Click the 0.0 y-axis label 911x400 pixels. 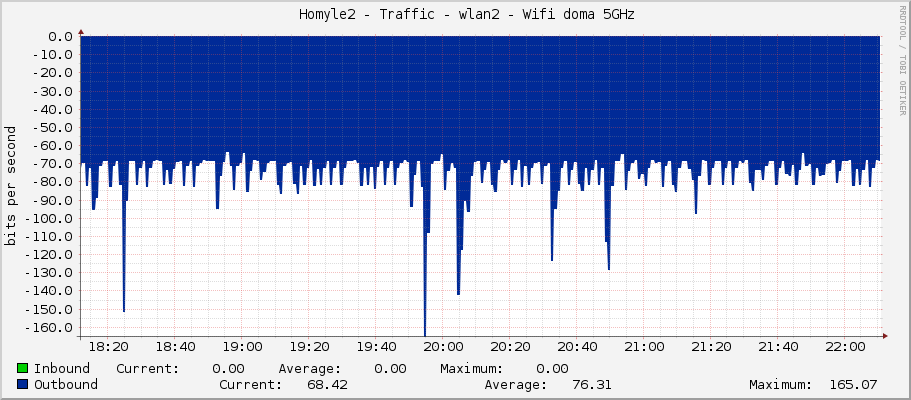pyautogui.click(x=61, y=37)
